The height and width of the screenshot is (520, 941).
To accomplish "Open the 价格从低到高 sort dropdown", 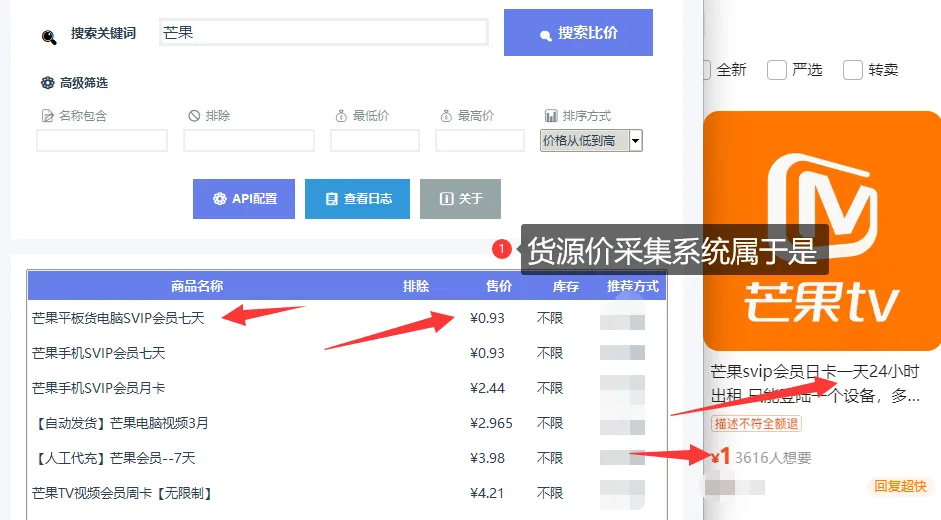I will (x=591, y=141).
